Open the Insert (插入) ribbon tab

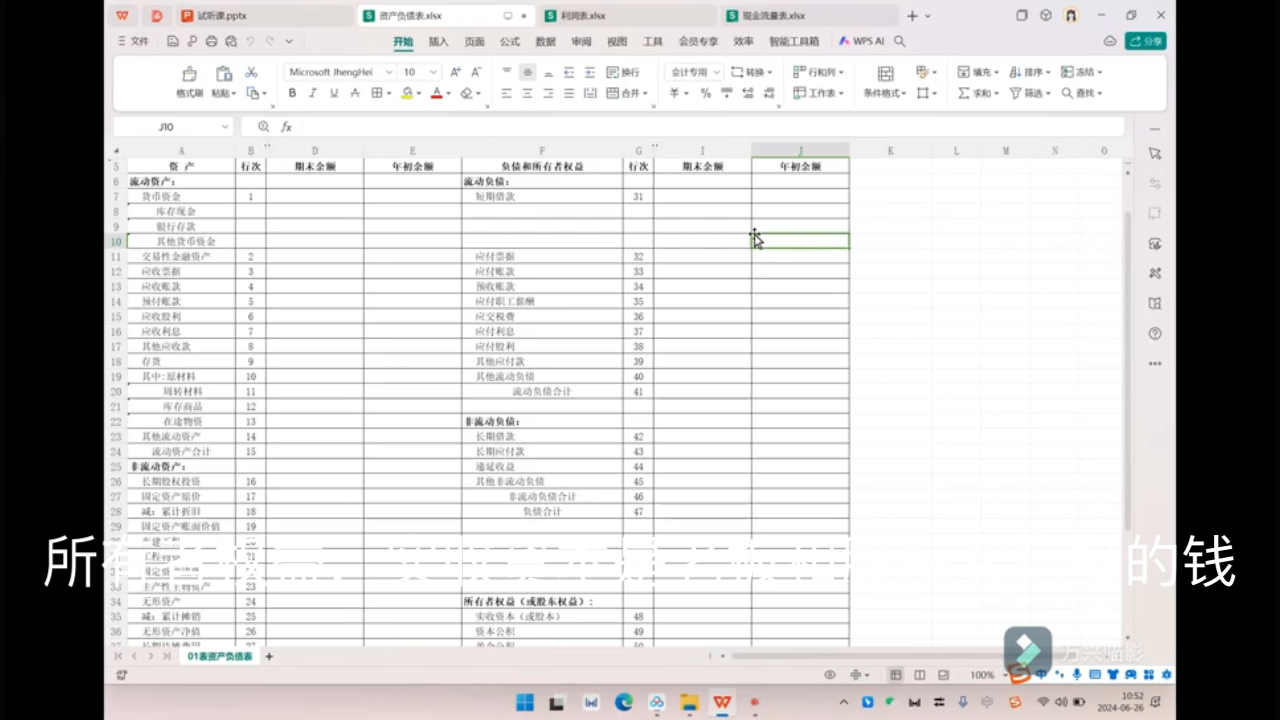click(438, 42)
